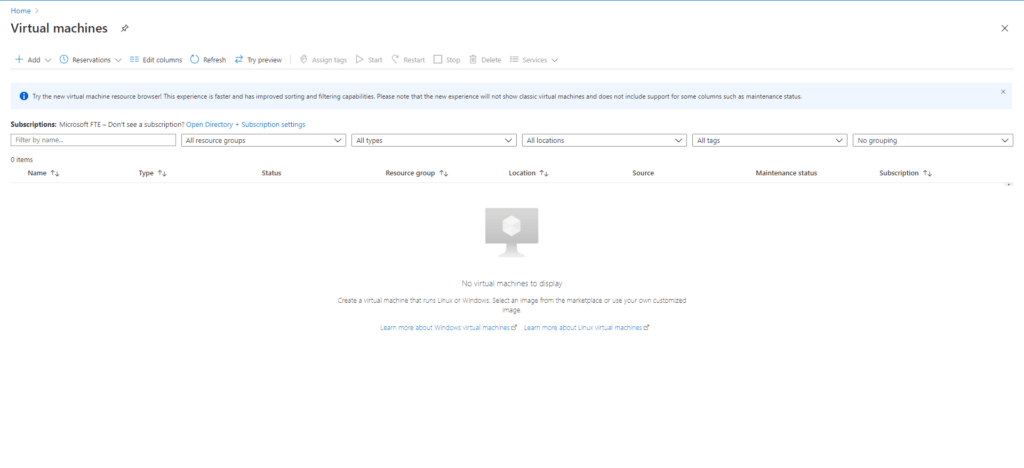Go to Home breadcrumb link
Viewport: 1024px width, 468px height.
tap(20, 10)
